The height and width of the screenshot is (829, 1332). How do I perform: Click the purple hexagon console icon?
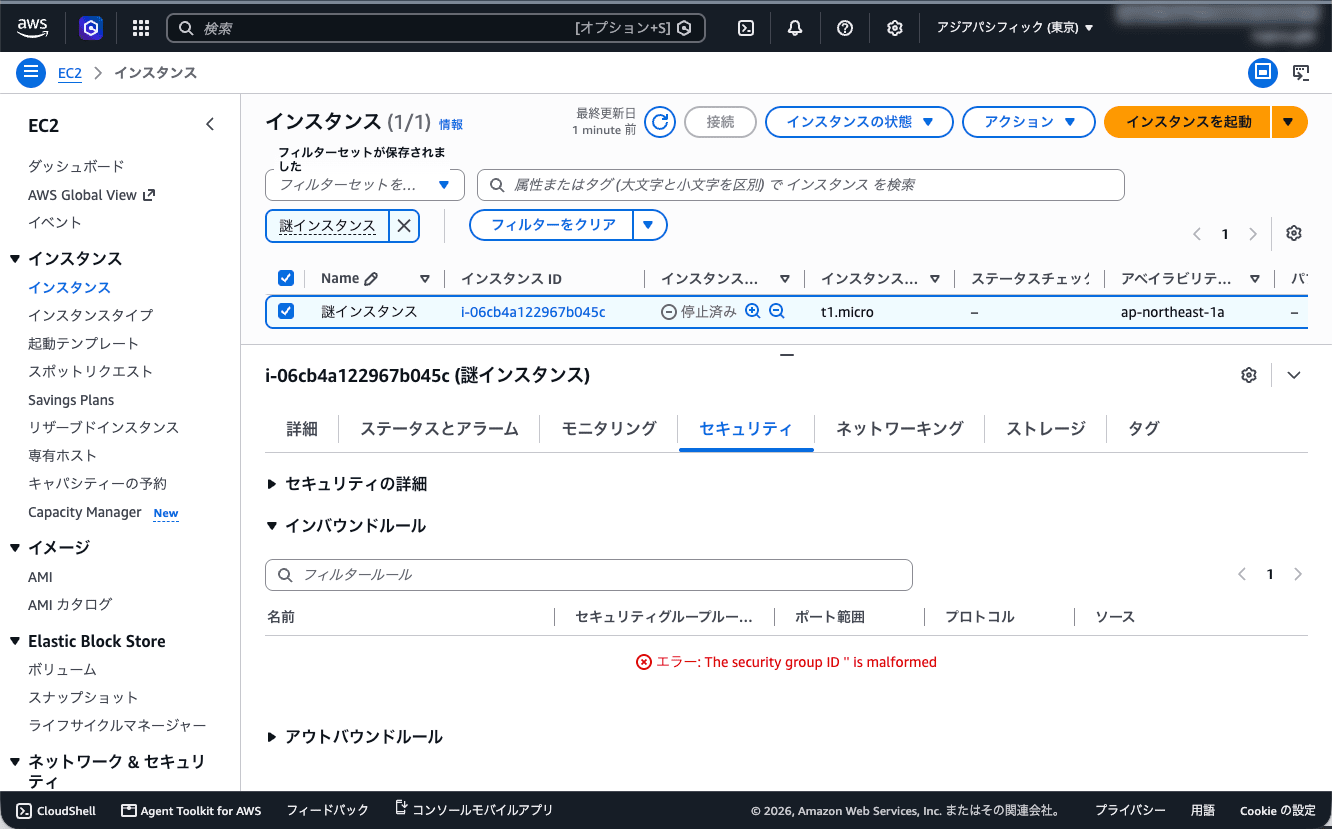point(91,28)
